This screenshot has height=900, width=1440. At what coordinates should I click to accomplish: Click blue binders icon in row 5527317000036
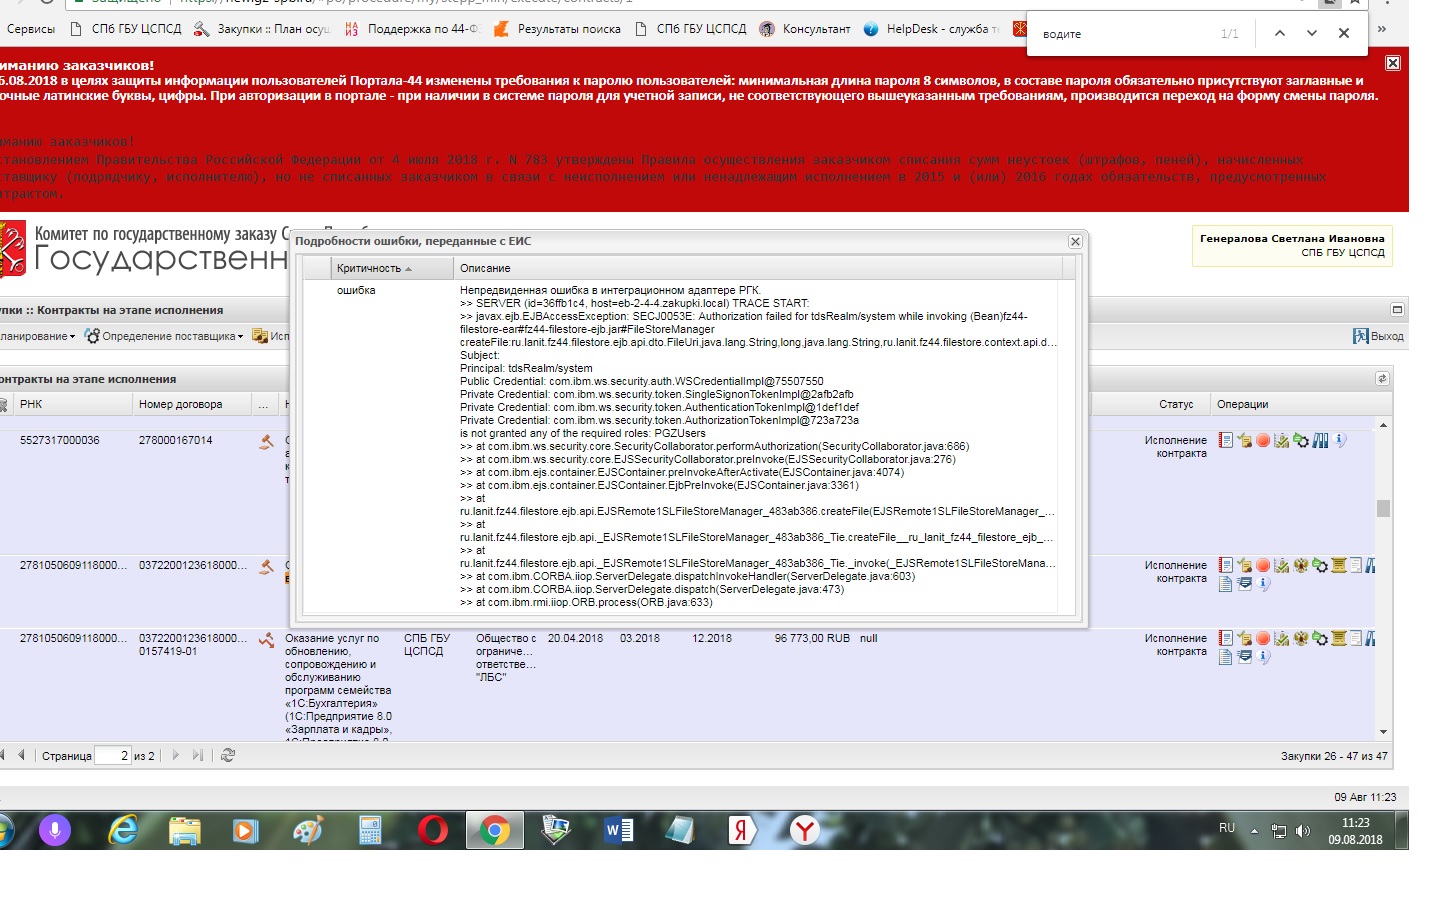[1320, 440]
